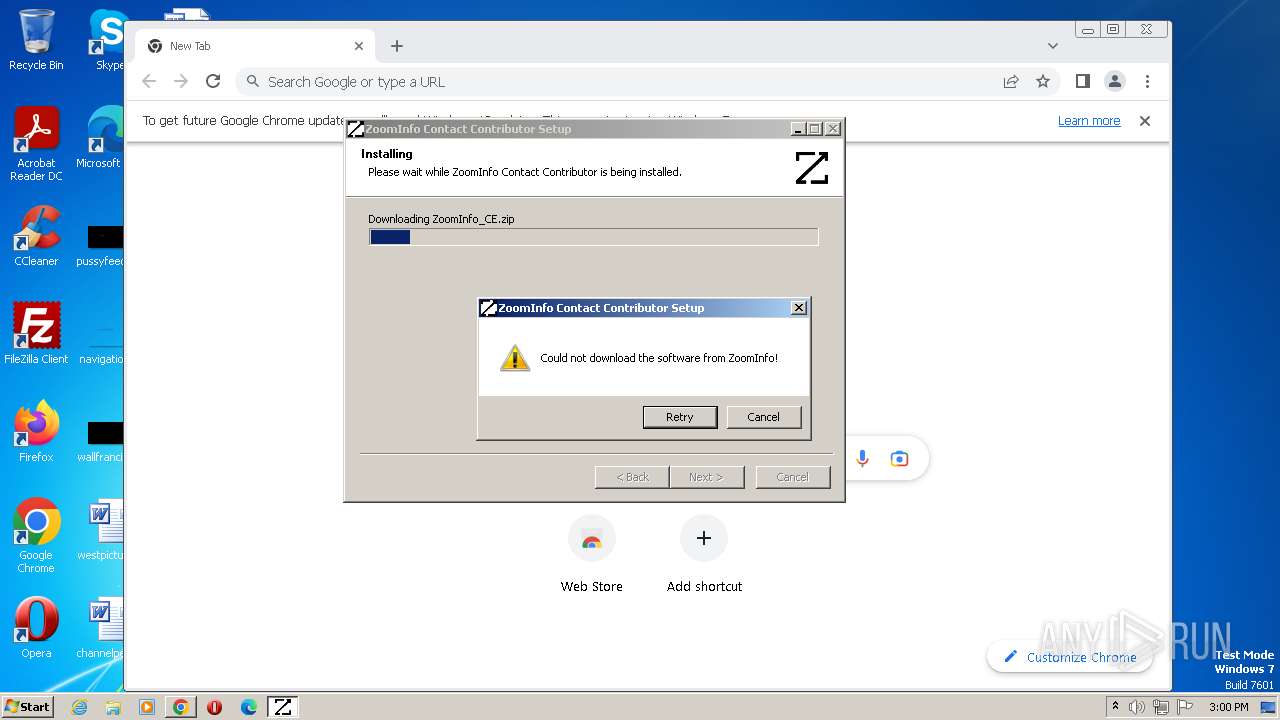The image size is (1280, 720).
Task: Click Chrome back arrow
Action: pos(149,81)
